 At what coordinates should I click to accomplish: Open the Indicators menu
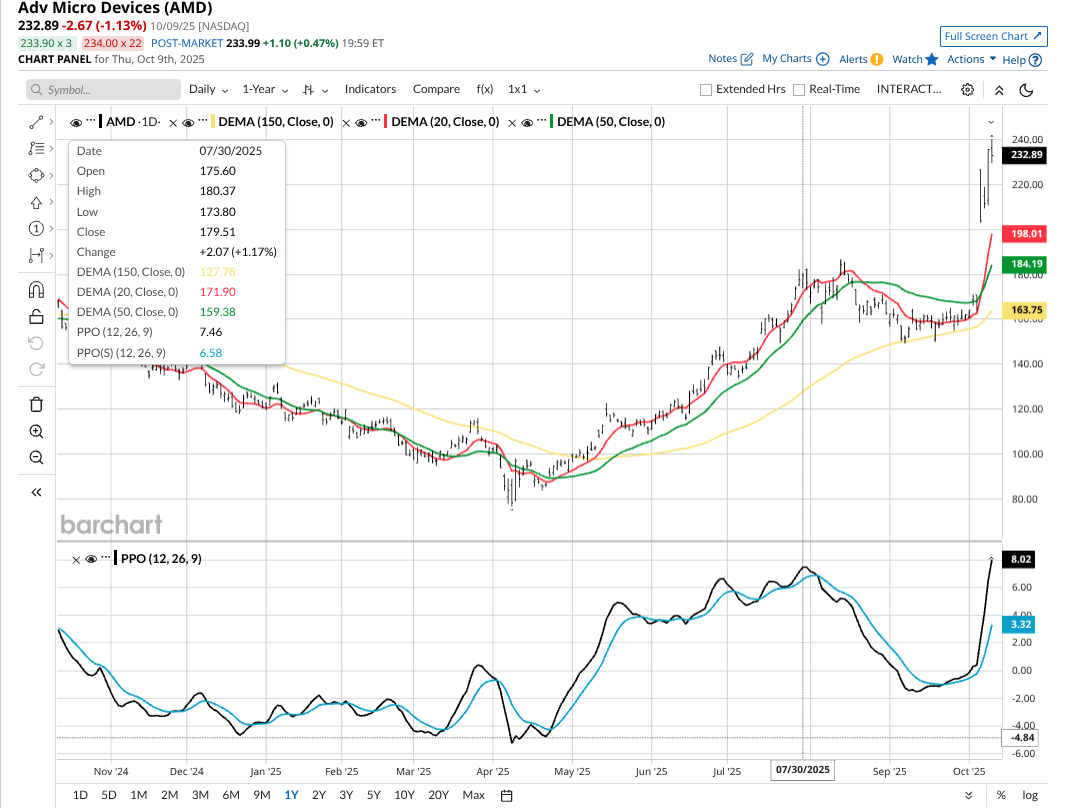tap(370, 89)
